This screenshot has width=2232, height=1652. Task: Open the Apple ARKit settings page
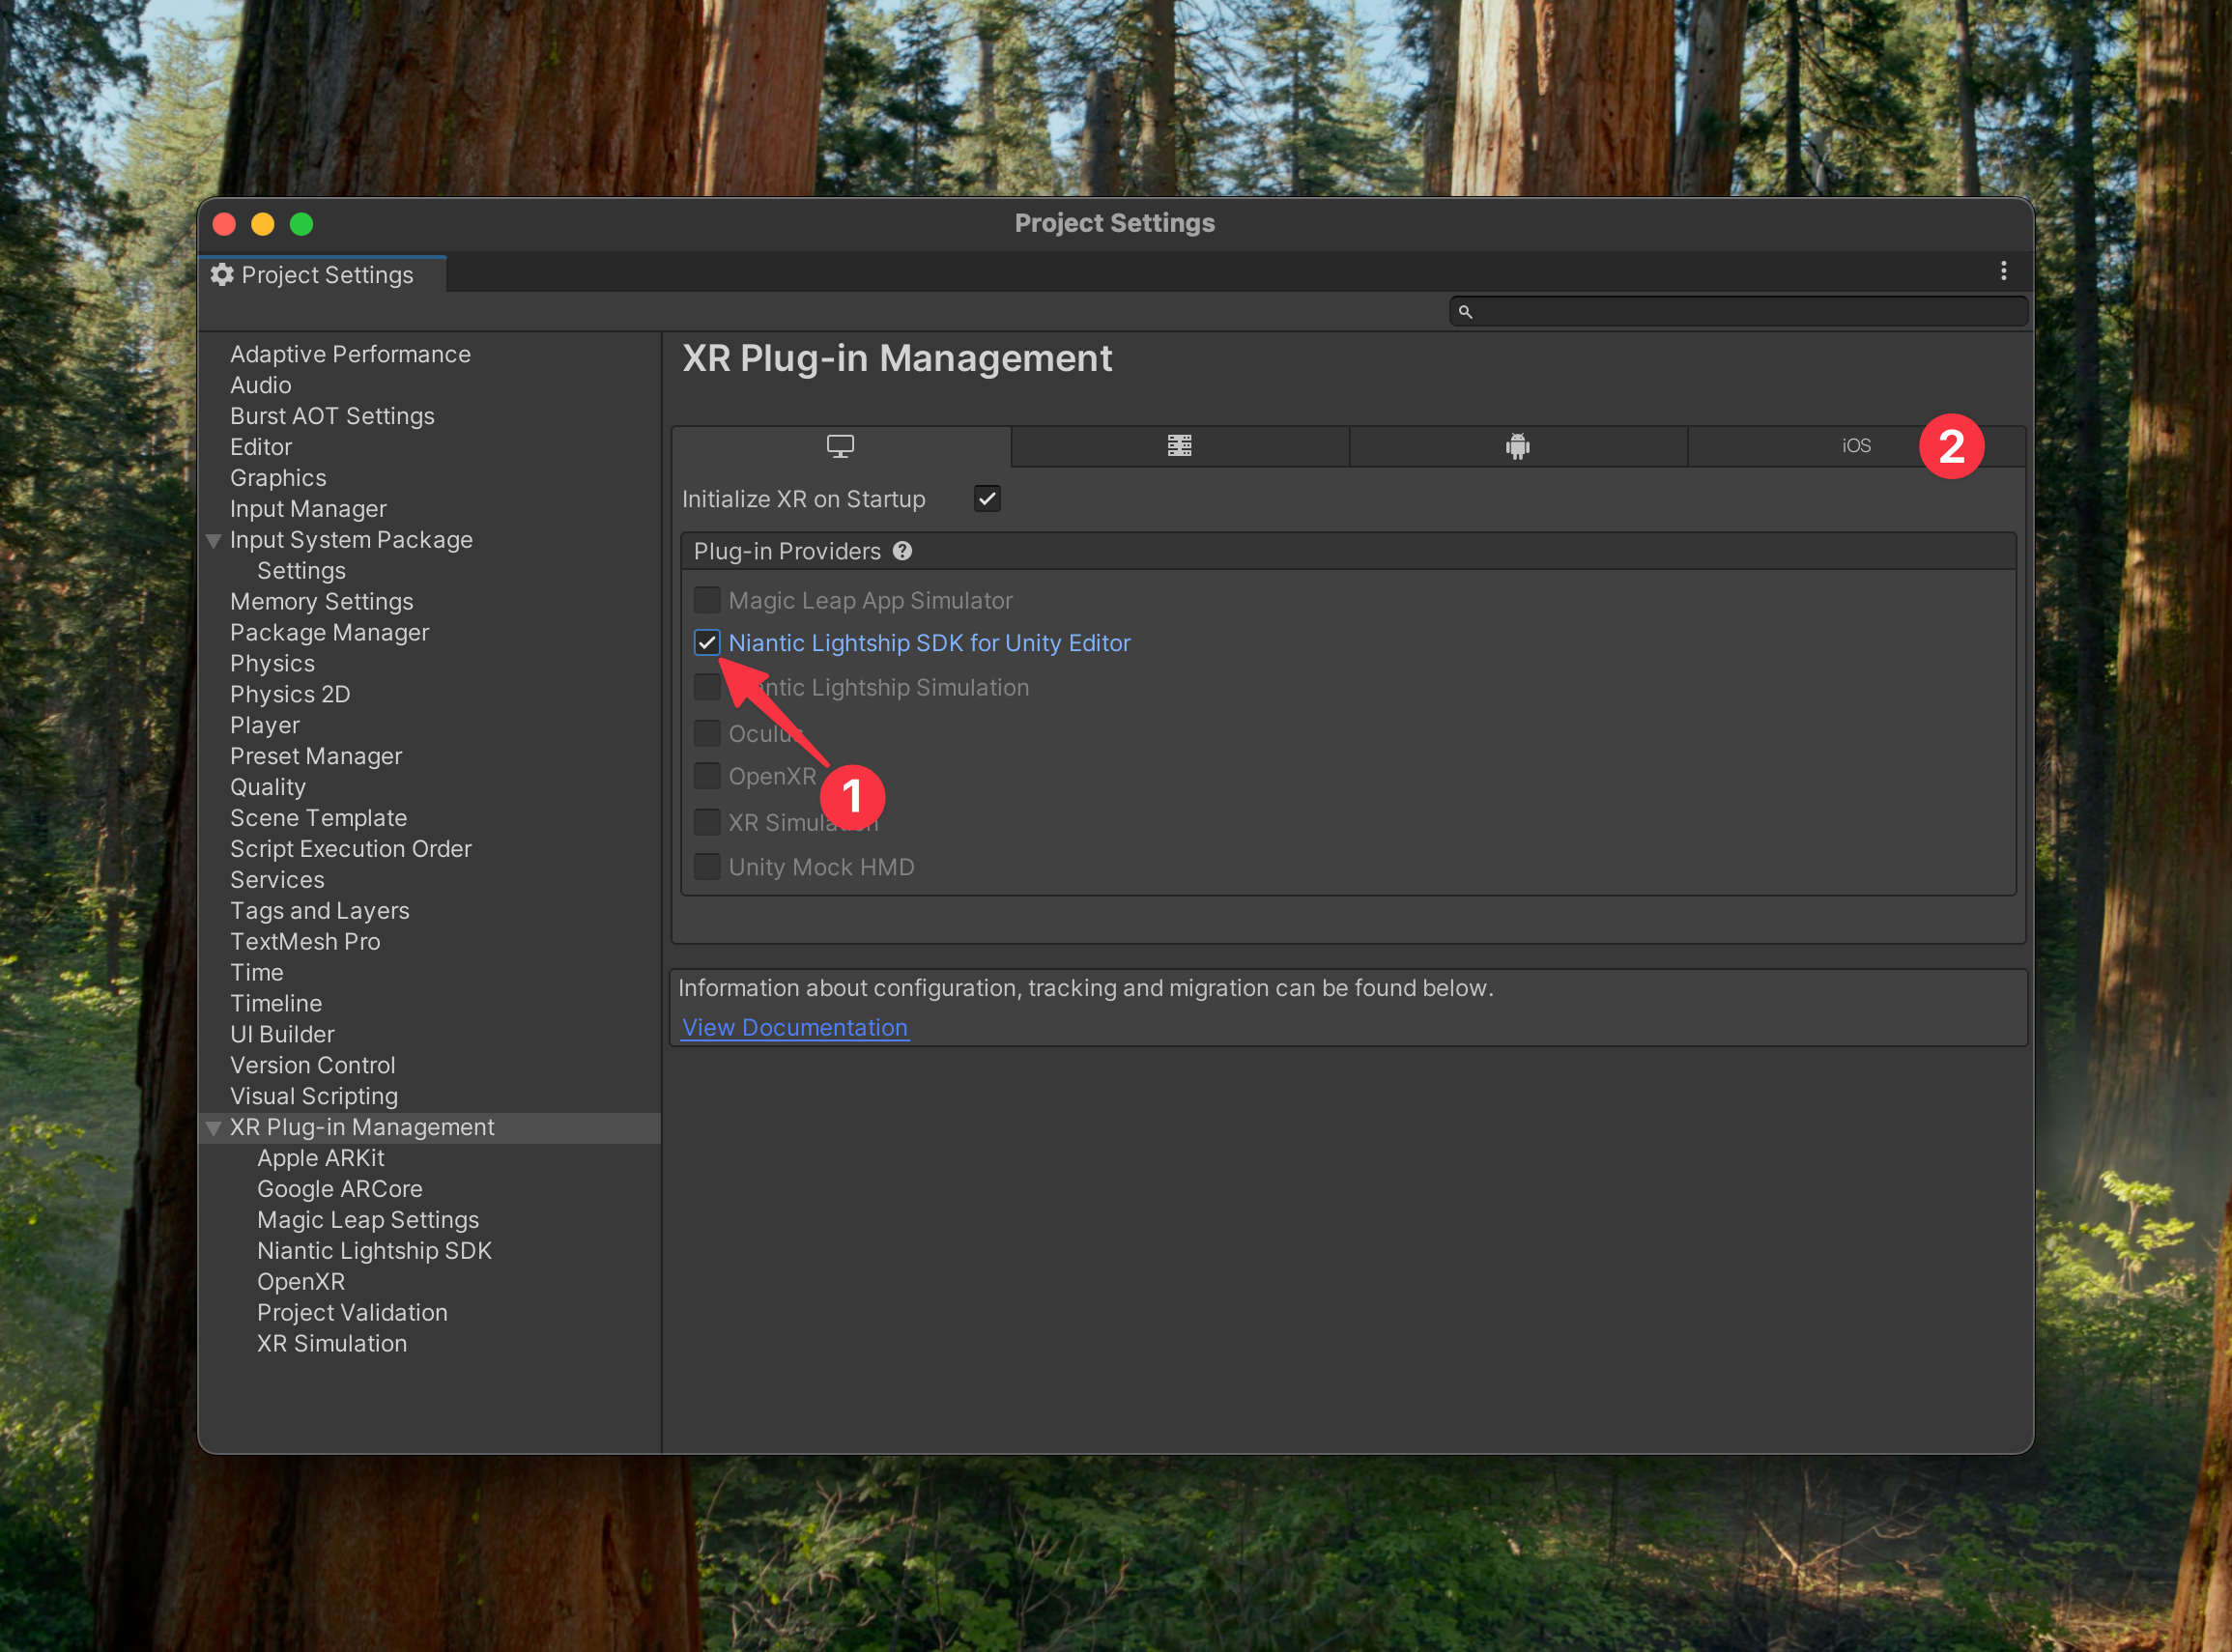(320, 1158)
